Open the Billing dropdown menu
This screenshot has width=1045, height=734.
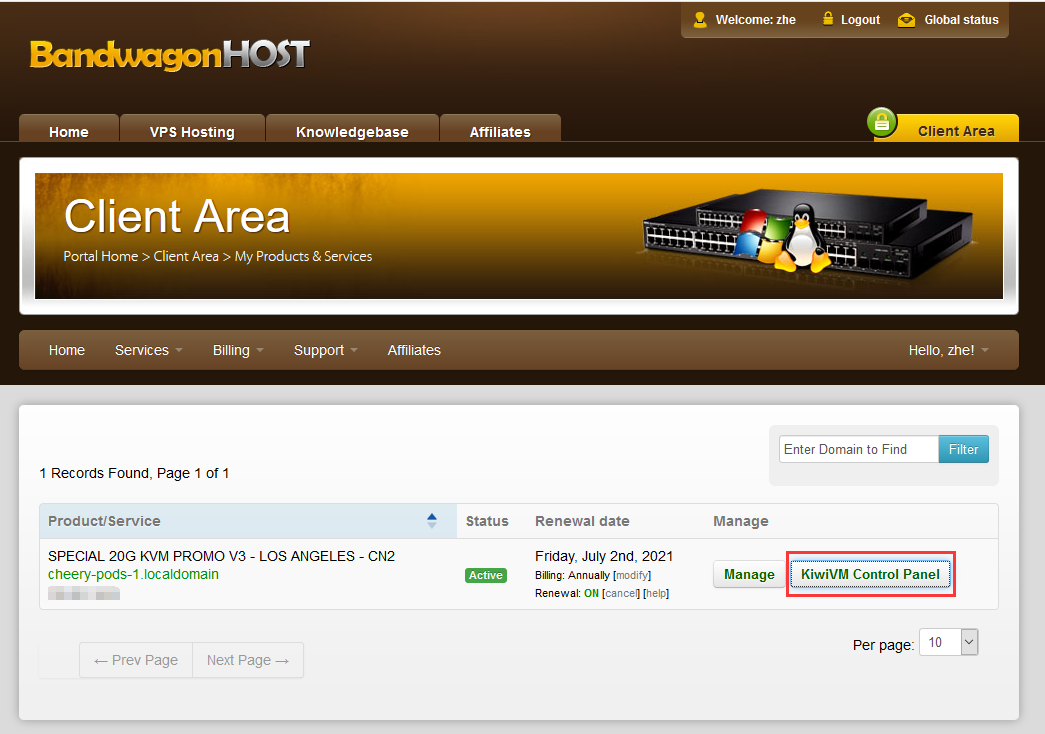pyautogui.click(x=238, y=350)
